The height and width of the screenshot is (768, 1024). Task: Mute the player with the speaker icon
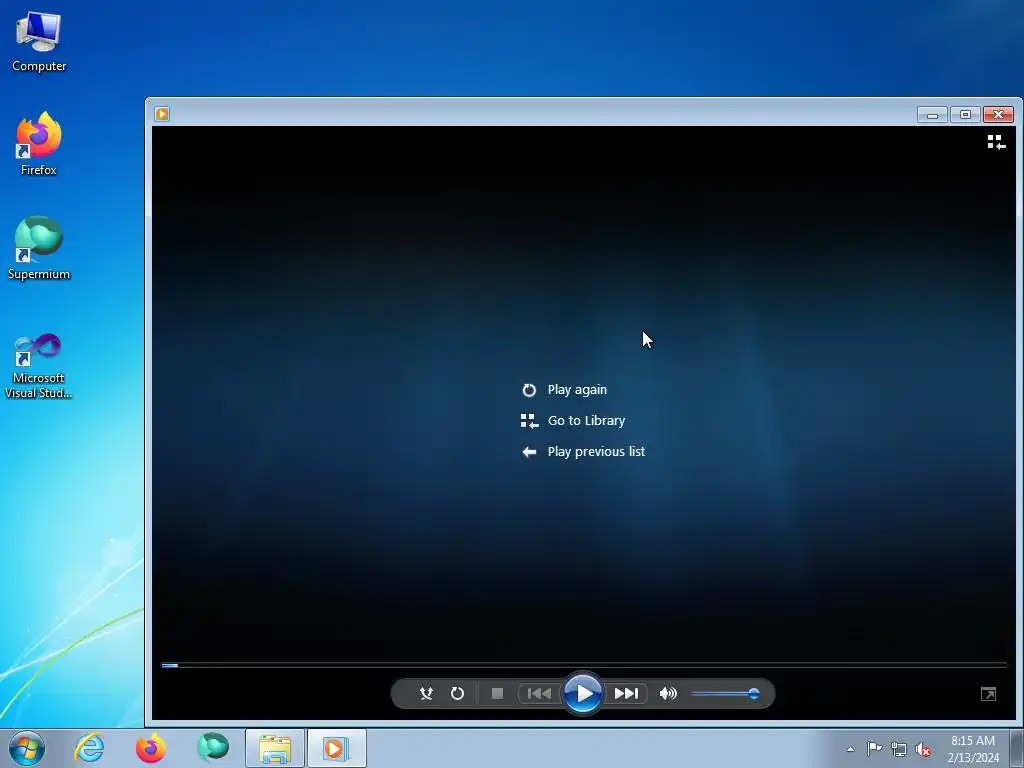point(668,694)
